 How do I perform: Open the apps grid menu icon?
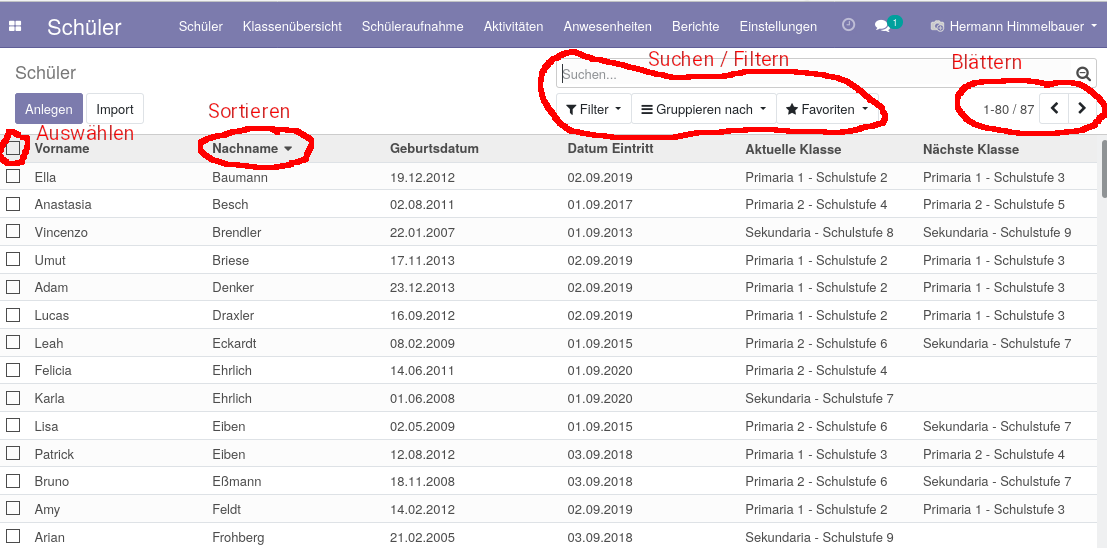tap(15, 27)
